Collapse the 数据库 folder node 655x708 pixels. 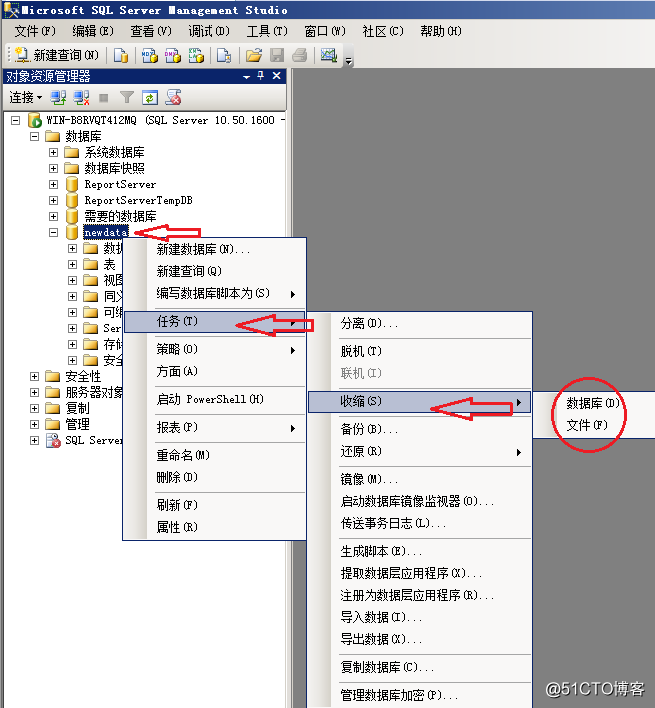pos(34,136)
